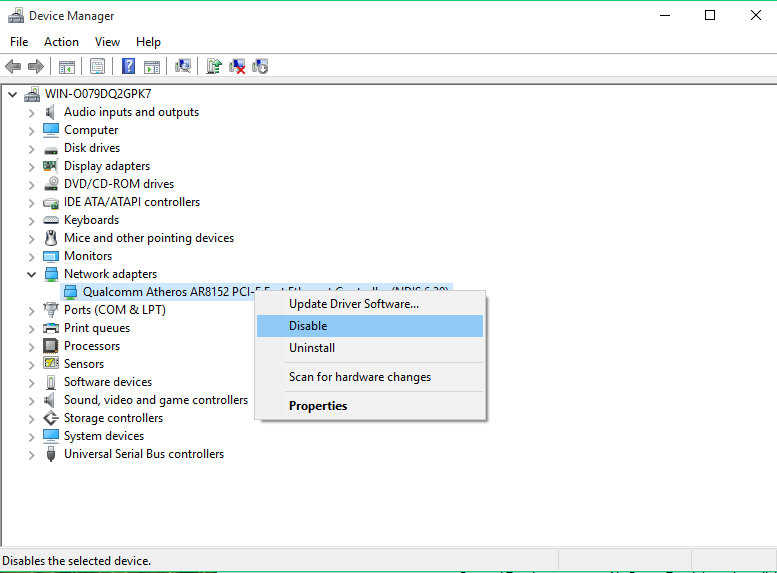Click the Back arrow toolbar icon

[13, 66]
